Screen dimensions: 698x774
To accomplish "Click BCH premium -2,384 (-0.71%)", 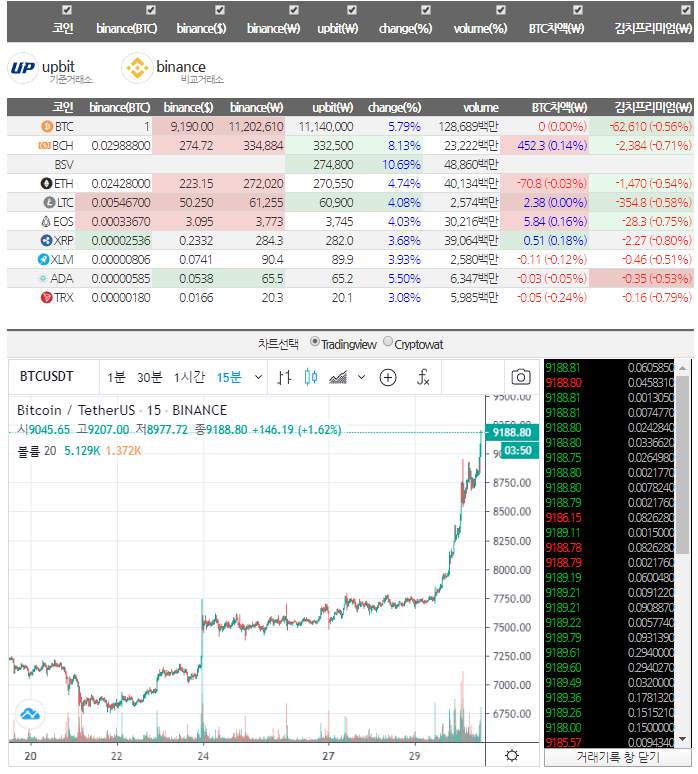I will pyautogui.click(x=653, y=146).
